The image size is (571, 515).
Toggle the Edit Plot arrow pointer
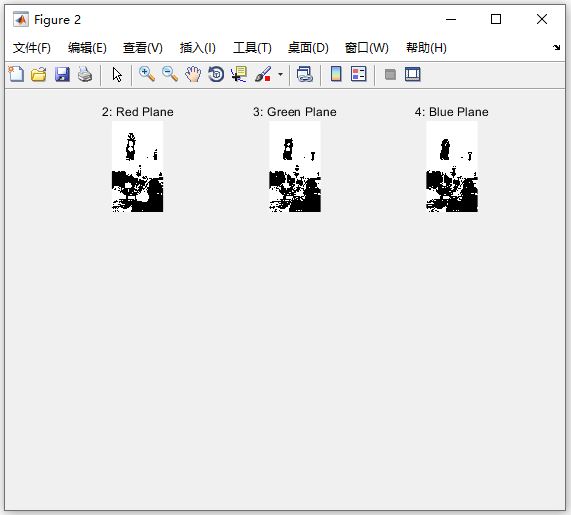117,74
